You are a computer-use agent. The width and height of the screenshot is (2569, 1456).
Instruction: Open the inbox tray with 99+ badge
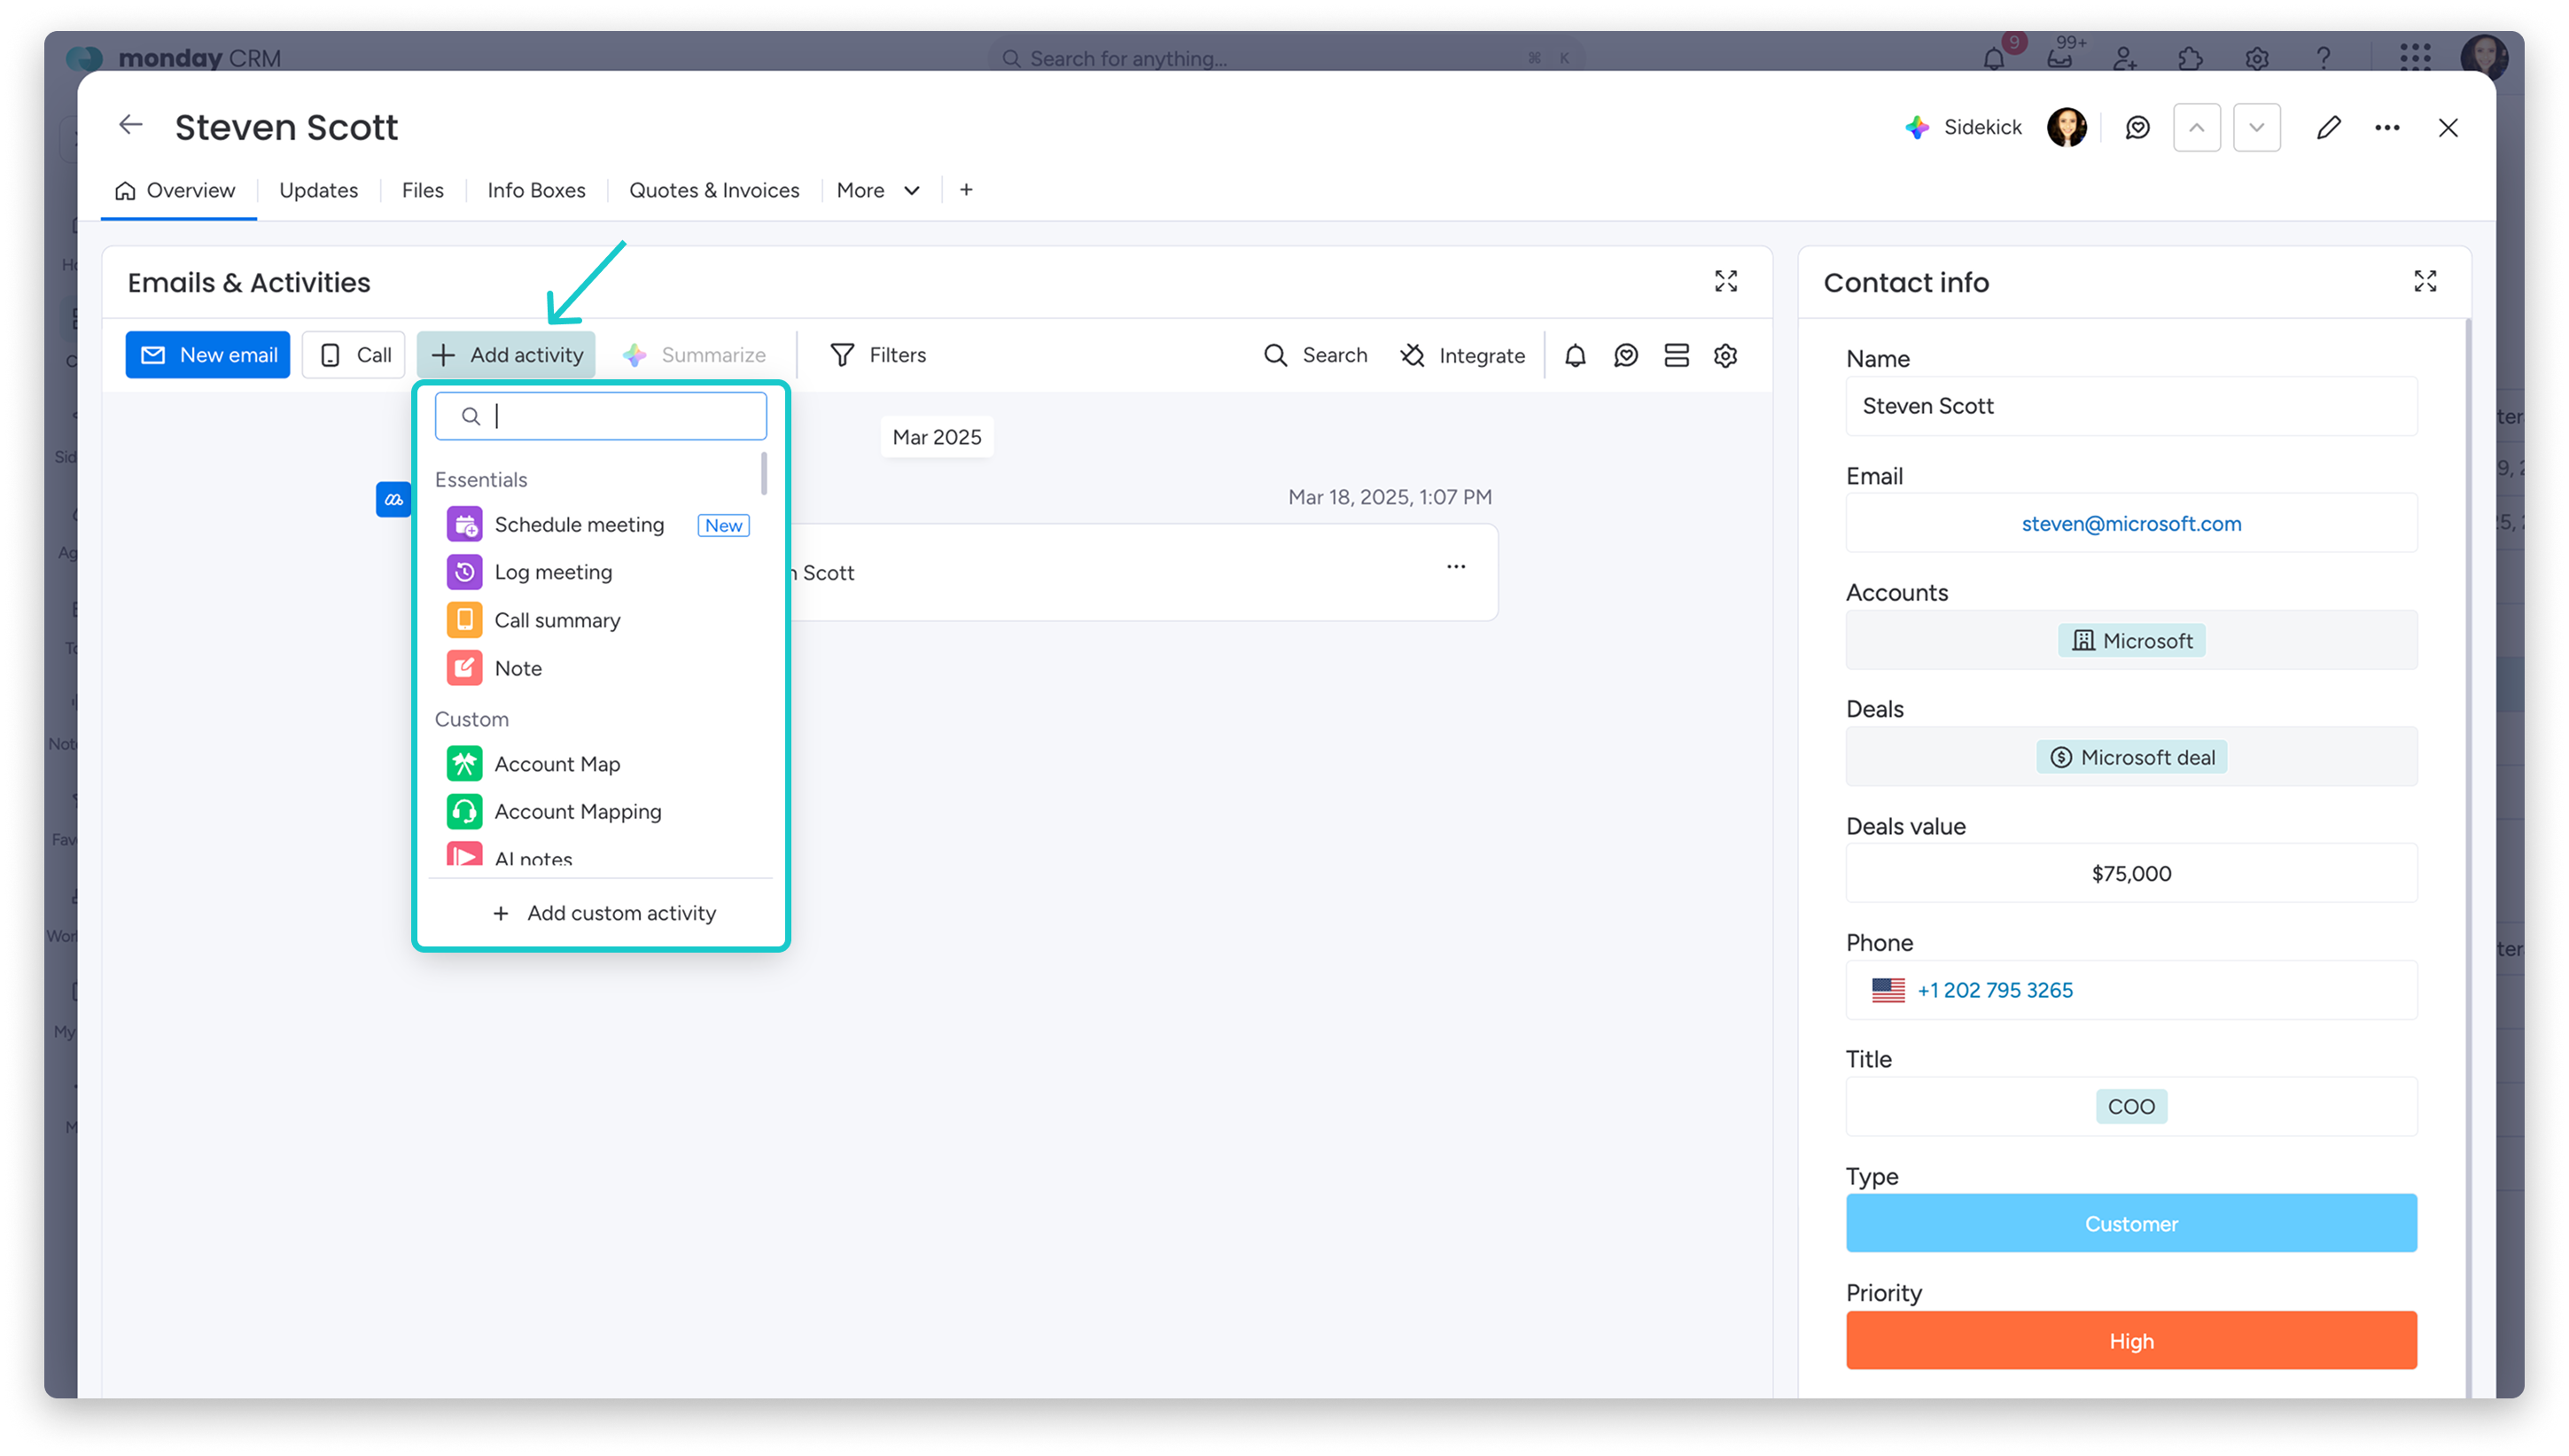[x=2059, y=58]
